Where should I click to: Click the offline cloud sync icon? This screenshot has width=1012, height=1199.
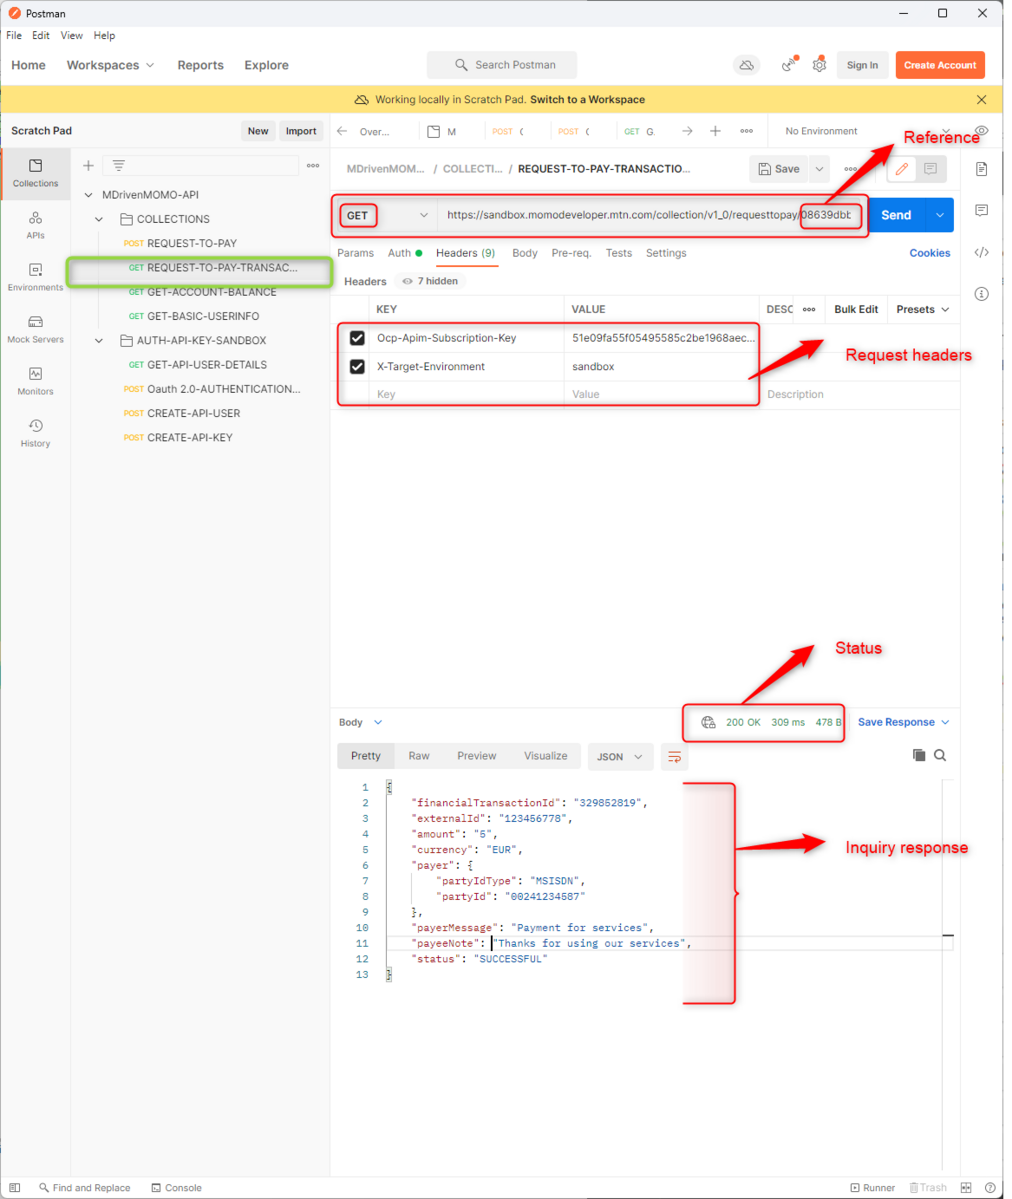tap(747, 65)
